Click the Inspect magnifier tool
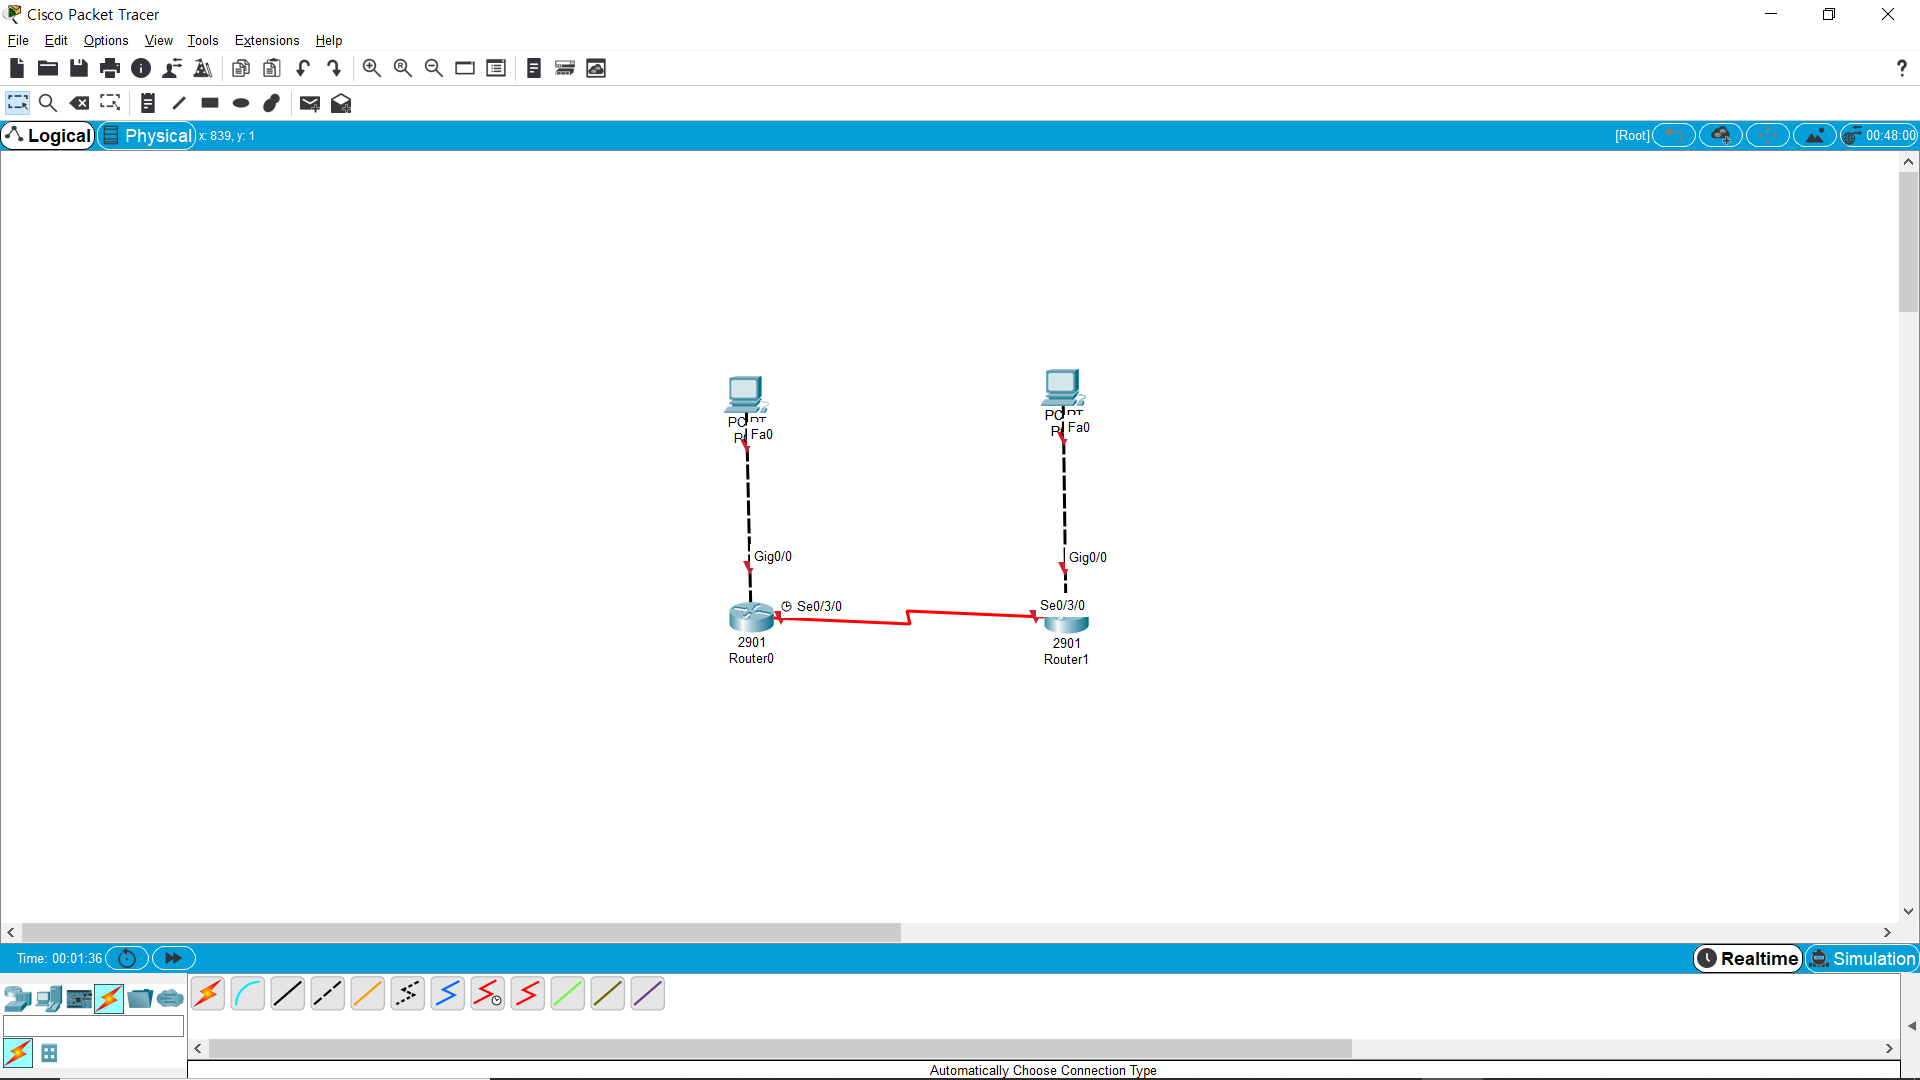Viewport: 1920px width, 1080px height. [47, 103]
